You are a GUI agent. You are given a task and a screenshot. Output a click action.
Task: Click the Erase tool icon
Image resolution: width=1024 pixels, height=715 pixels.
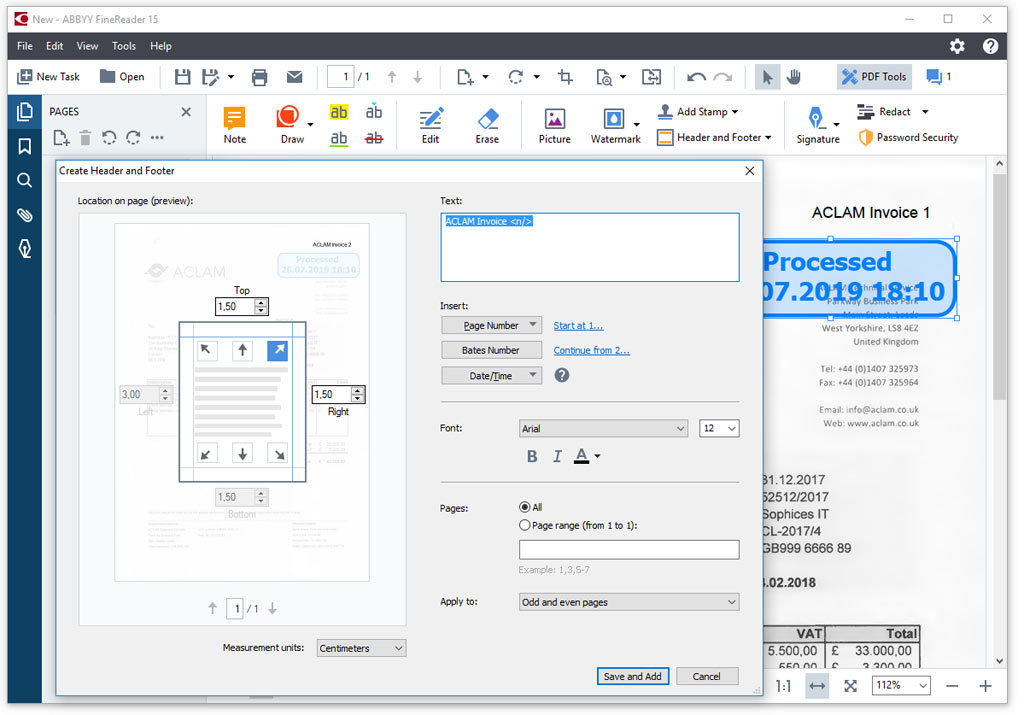pos(487,120)
